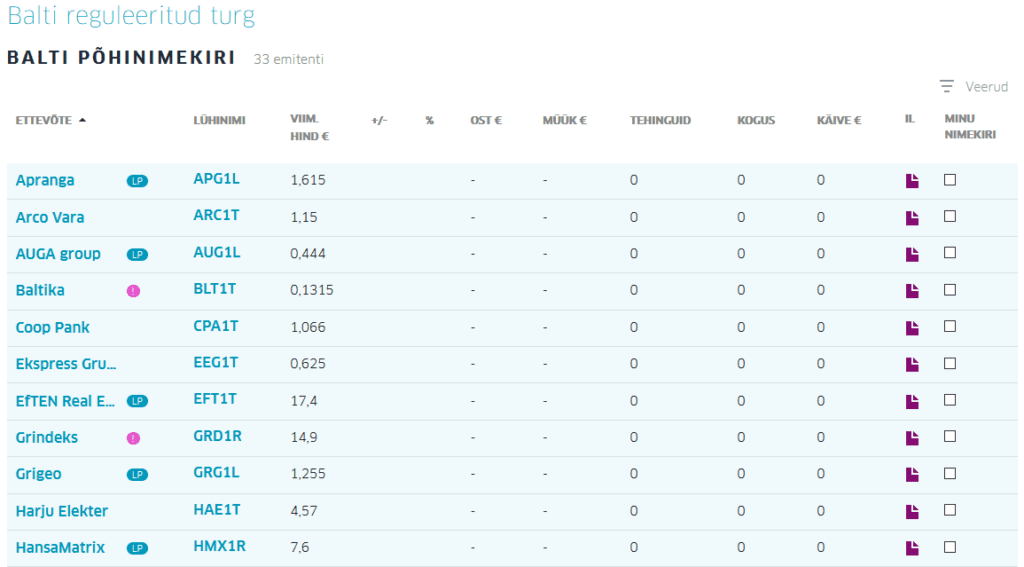Open the HansaMatrix company link
The width and height of the screenshot is (1024, 567).
pyautogui.click(x=60, y=548)
